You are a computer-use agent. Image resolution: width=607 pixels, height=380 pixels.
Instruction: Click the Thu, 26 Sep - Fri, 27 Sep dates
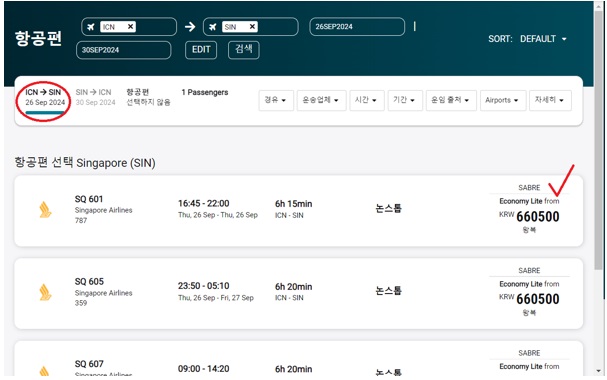click(216, 298)
